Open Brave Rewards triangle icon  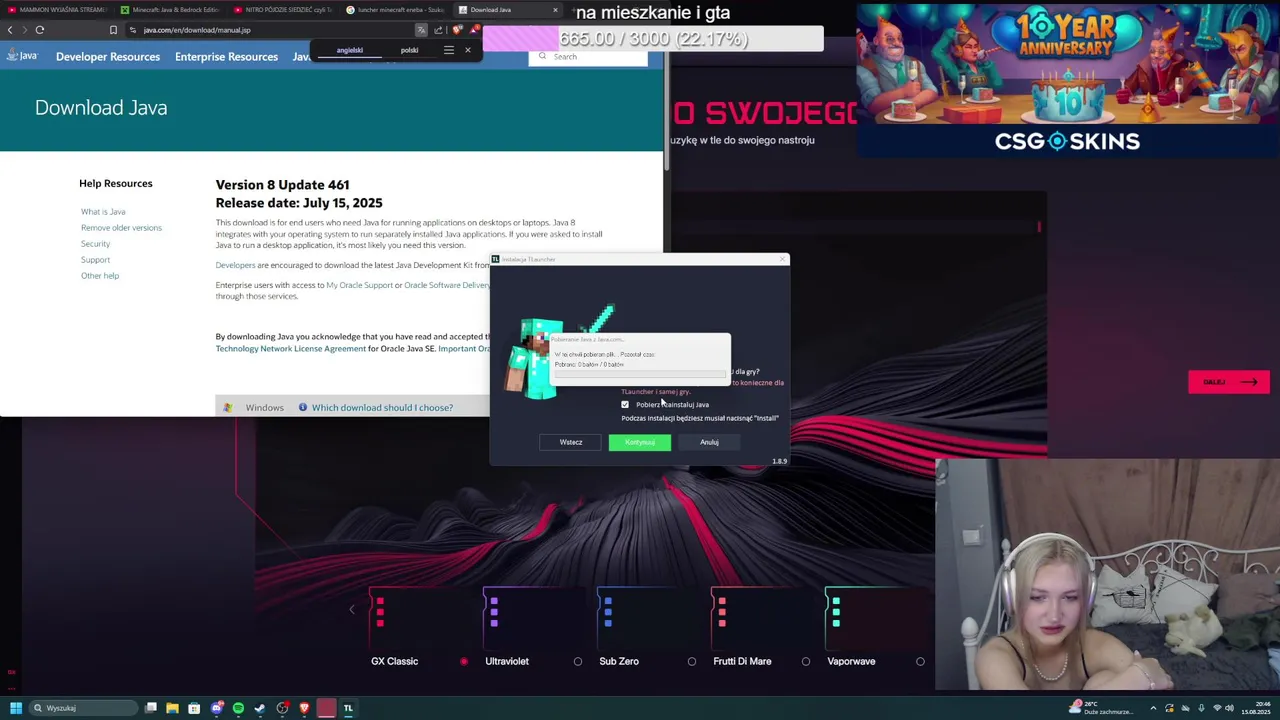click(x=474, y=30)
